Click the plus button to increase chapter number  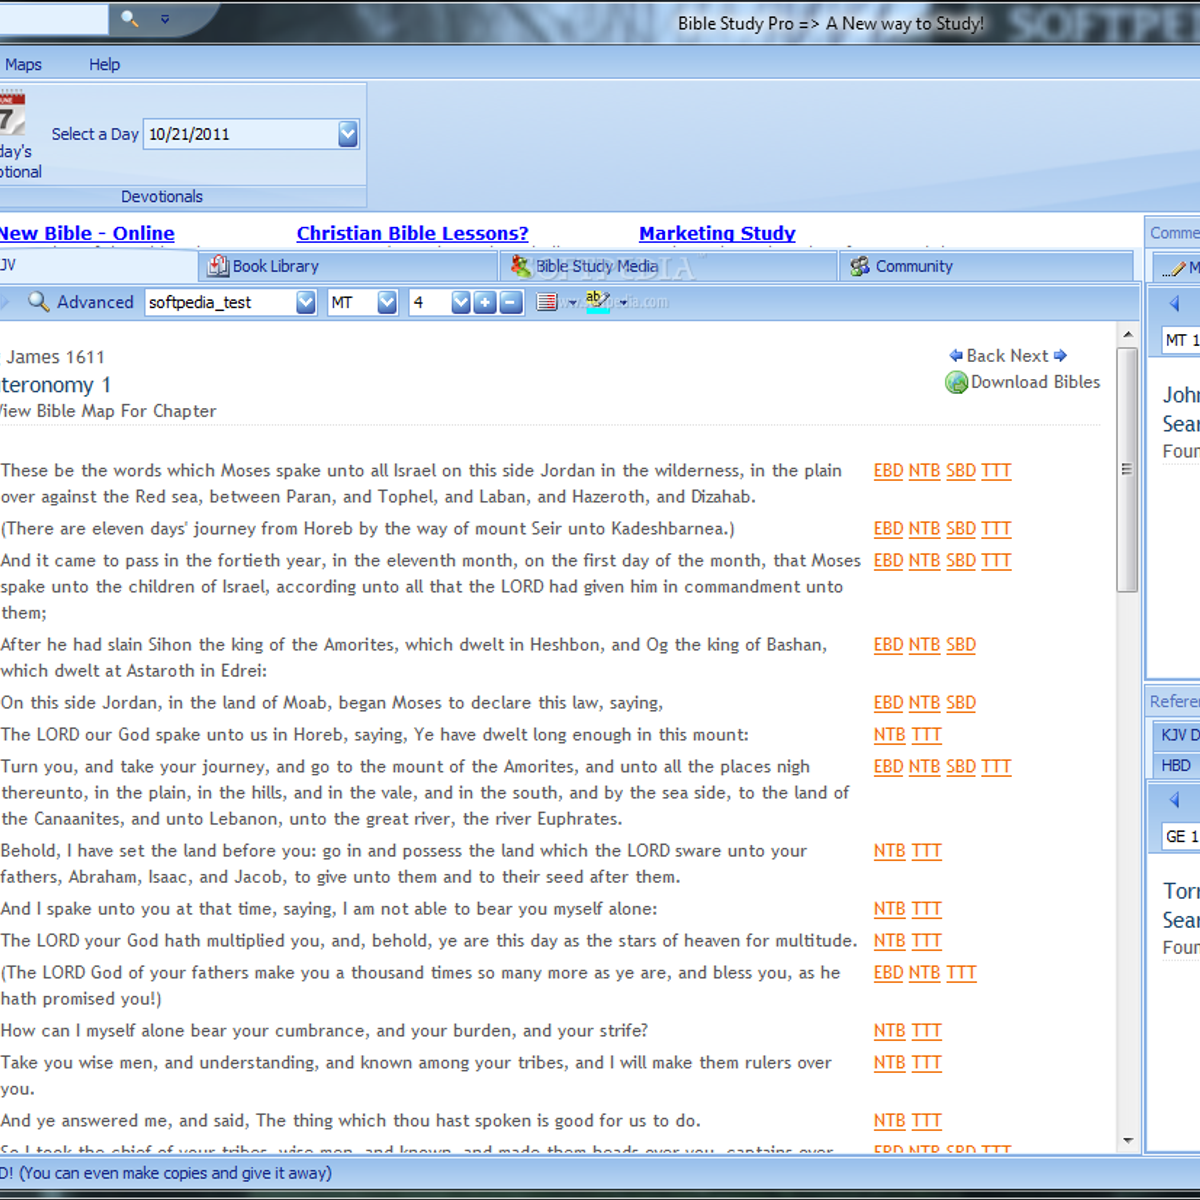(x=485, y=301)
